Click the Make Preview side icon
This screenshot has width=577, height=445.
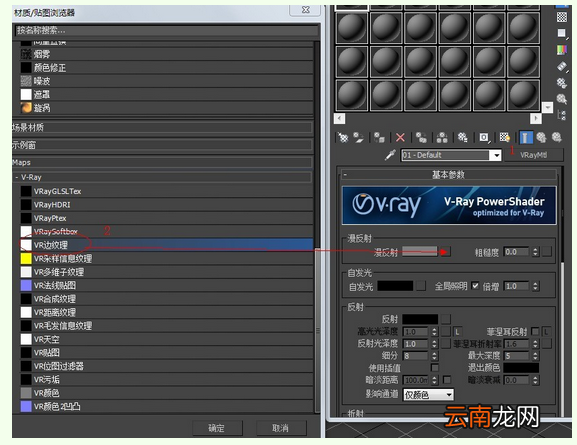click(562, 66)
